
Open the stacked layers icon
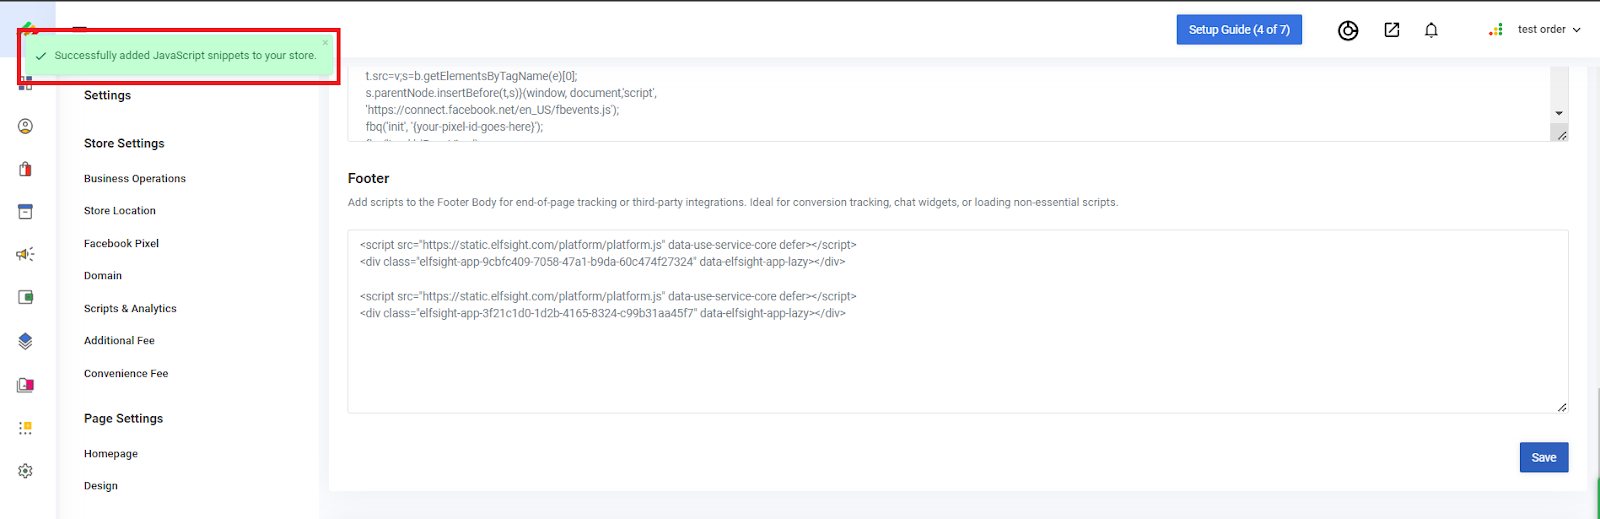25,341
